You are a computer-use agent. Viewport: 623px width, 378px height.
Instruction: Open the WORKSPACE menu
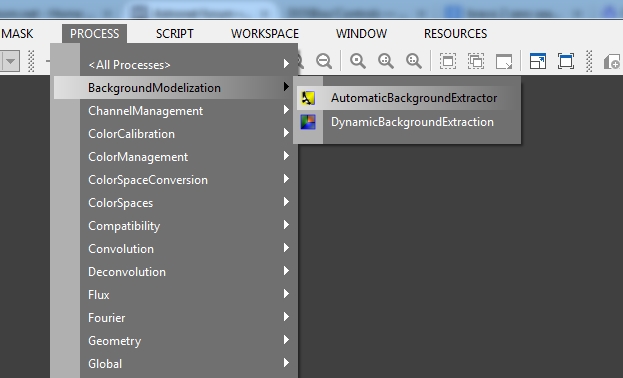coord(265,34)
